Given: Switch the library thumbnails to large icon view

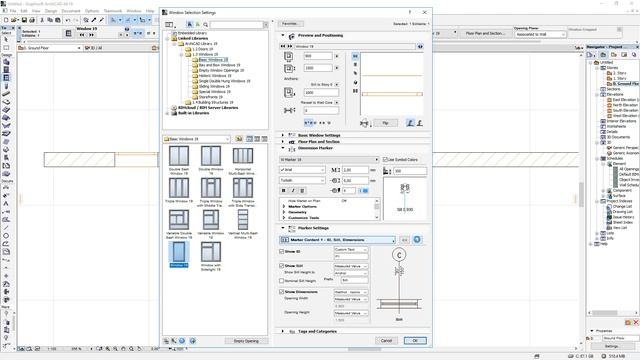Looking at the screenshot, I should 249,139.
